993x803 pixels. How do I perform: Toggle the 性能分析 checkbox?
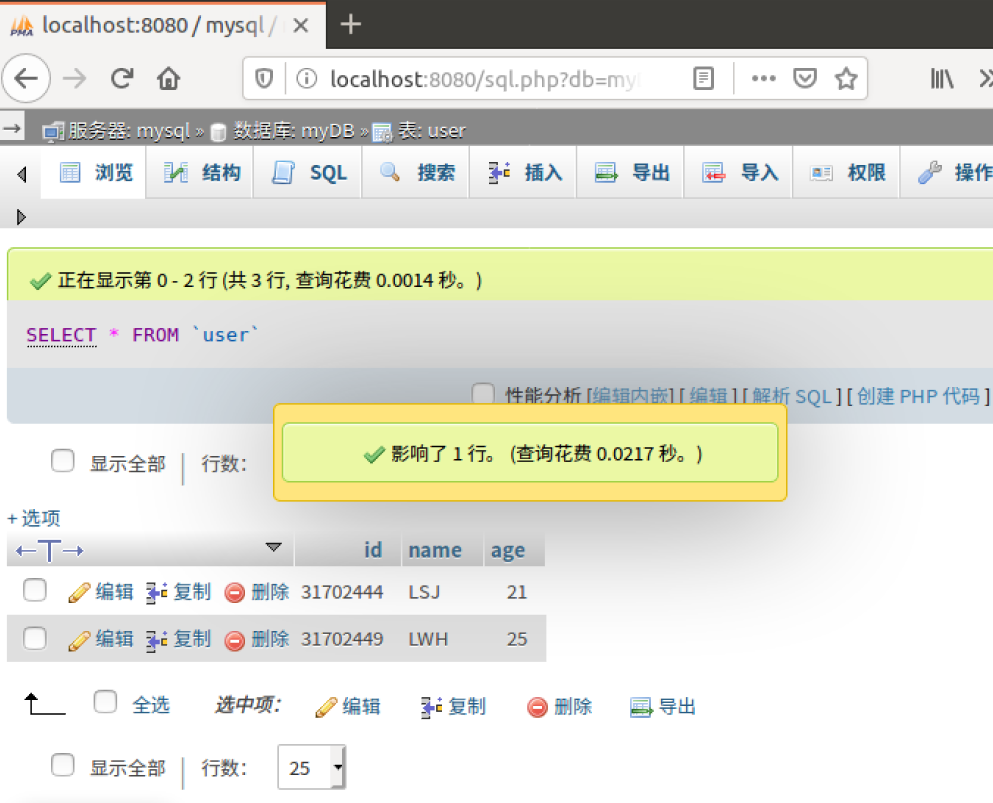coord(483,394)
